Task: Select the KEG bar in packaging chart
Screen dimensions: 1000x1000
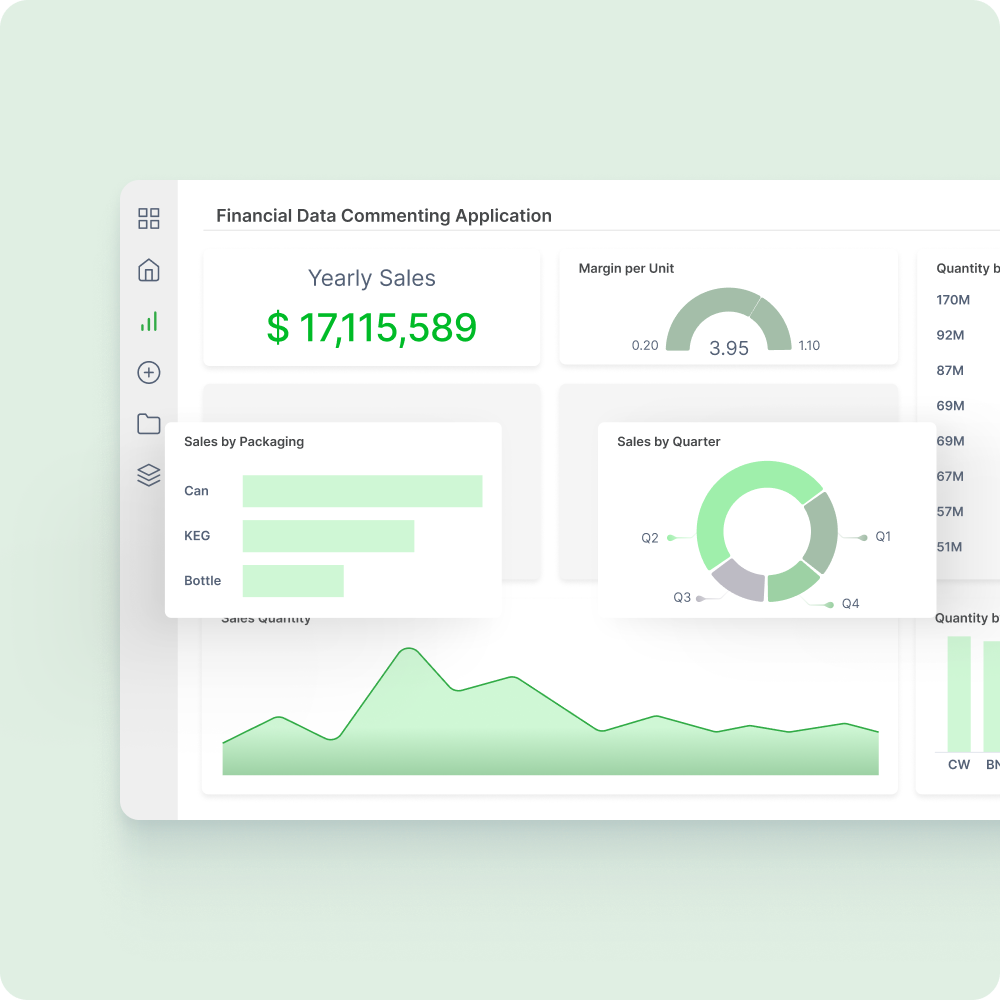Action: (x=328, y=536)
